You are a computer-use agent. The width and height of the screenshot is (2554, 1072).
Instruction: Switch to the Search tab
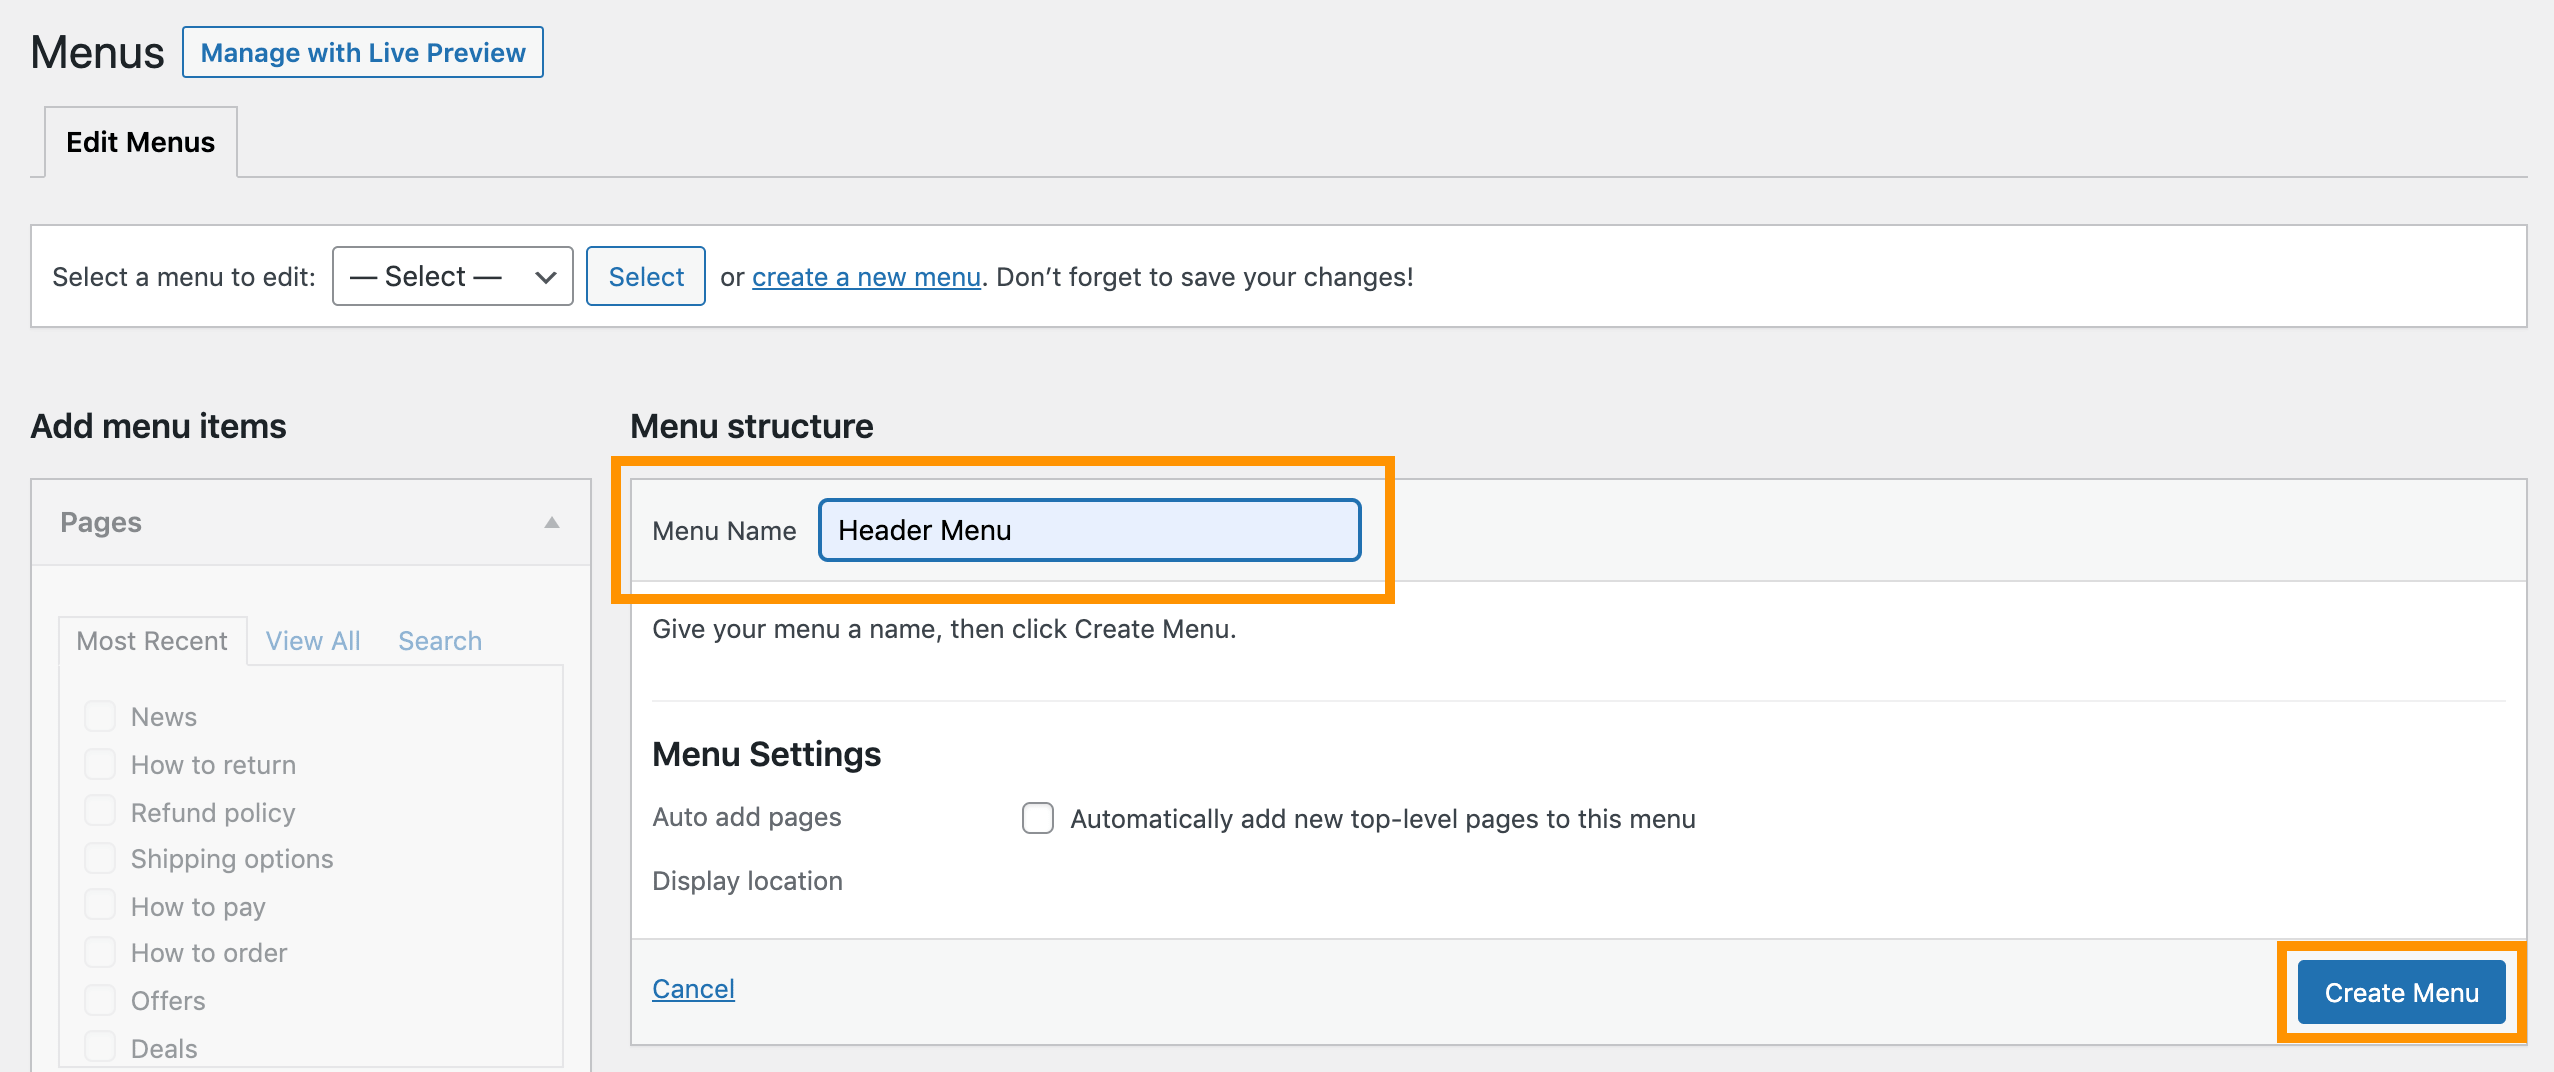[x=440, y=641]
